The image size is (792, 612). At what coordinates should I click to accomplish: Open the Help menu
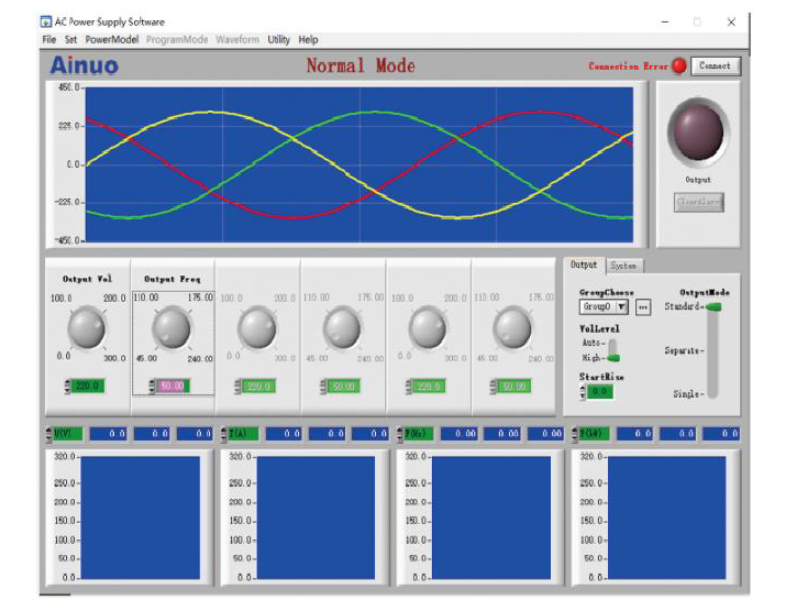pos(308,39)
